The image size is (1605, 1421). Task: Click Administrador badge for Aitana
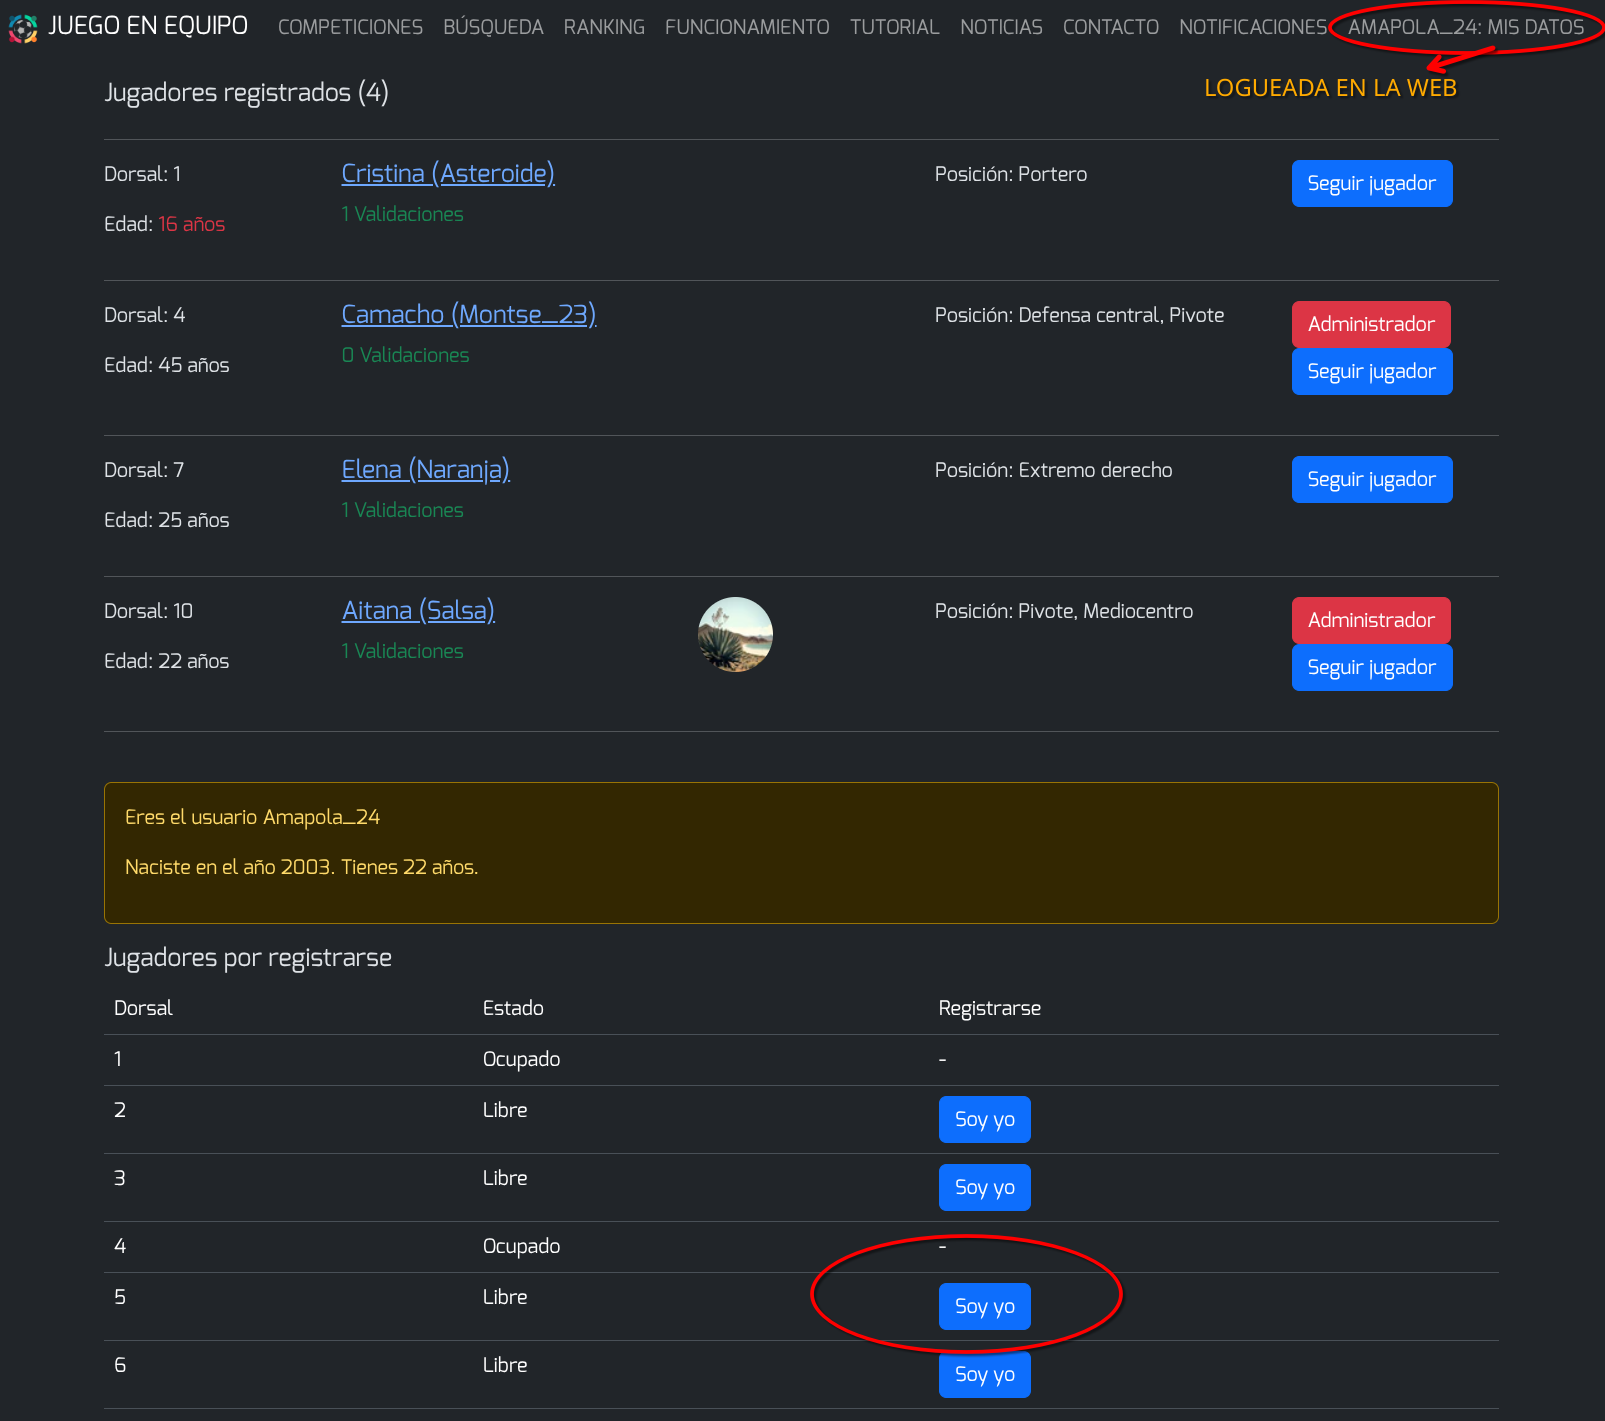1371,620
